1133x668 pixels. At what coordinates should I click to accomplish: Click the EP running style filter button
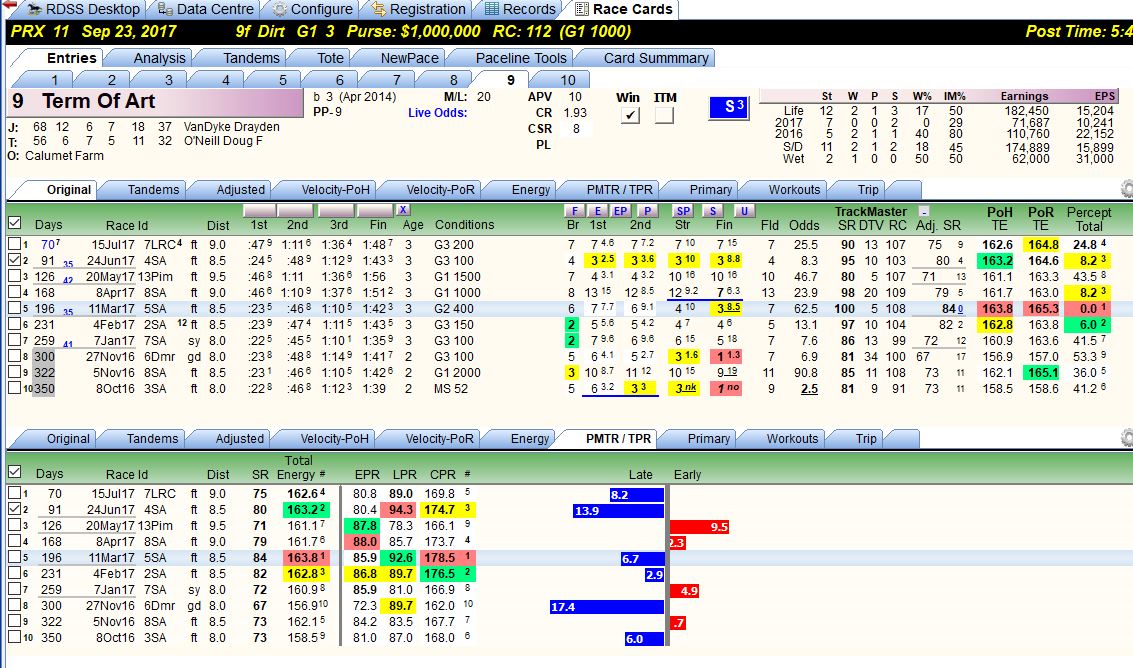[620, 210]
